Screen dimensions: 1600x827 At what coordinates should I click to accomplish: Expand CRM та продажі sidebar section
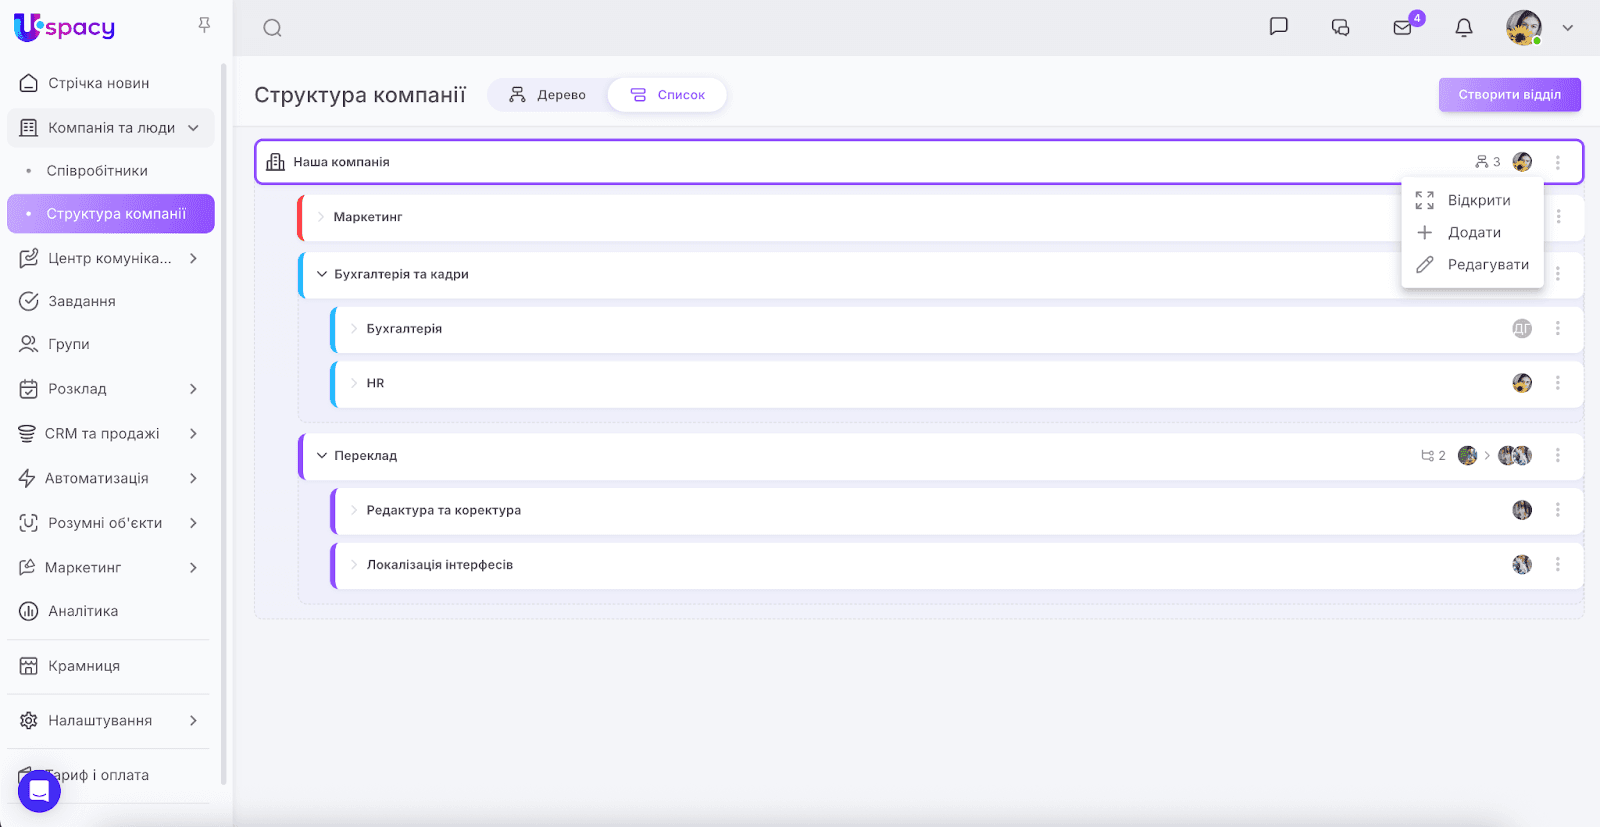[193, 434]
